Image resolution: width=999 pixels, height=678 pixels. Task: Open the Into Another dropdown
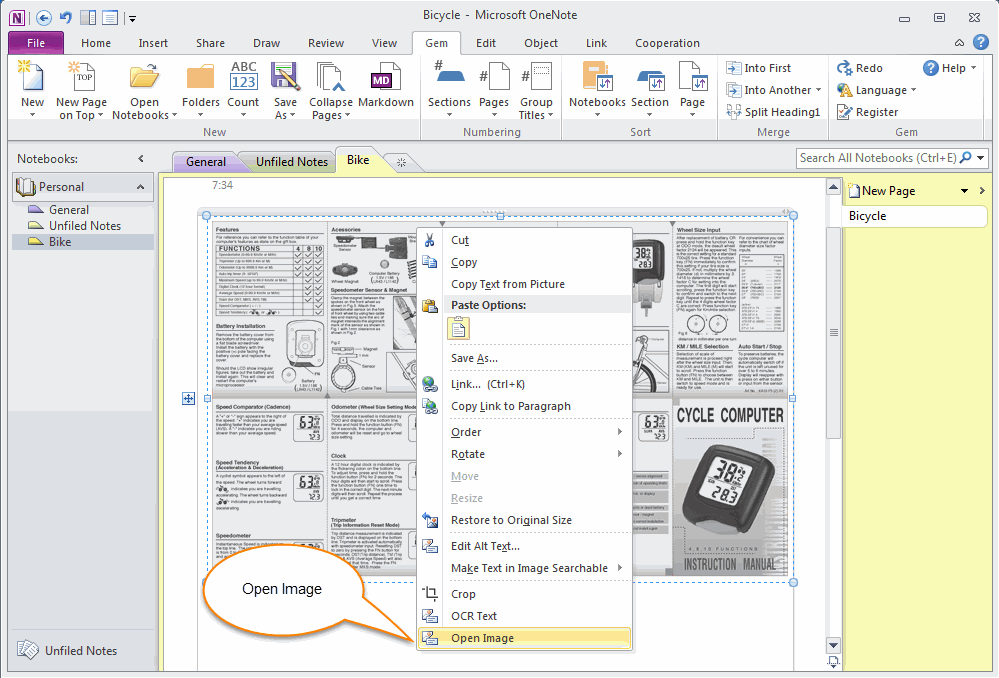pyautogui.click(x=819, y=90)
